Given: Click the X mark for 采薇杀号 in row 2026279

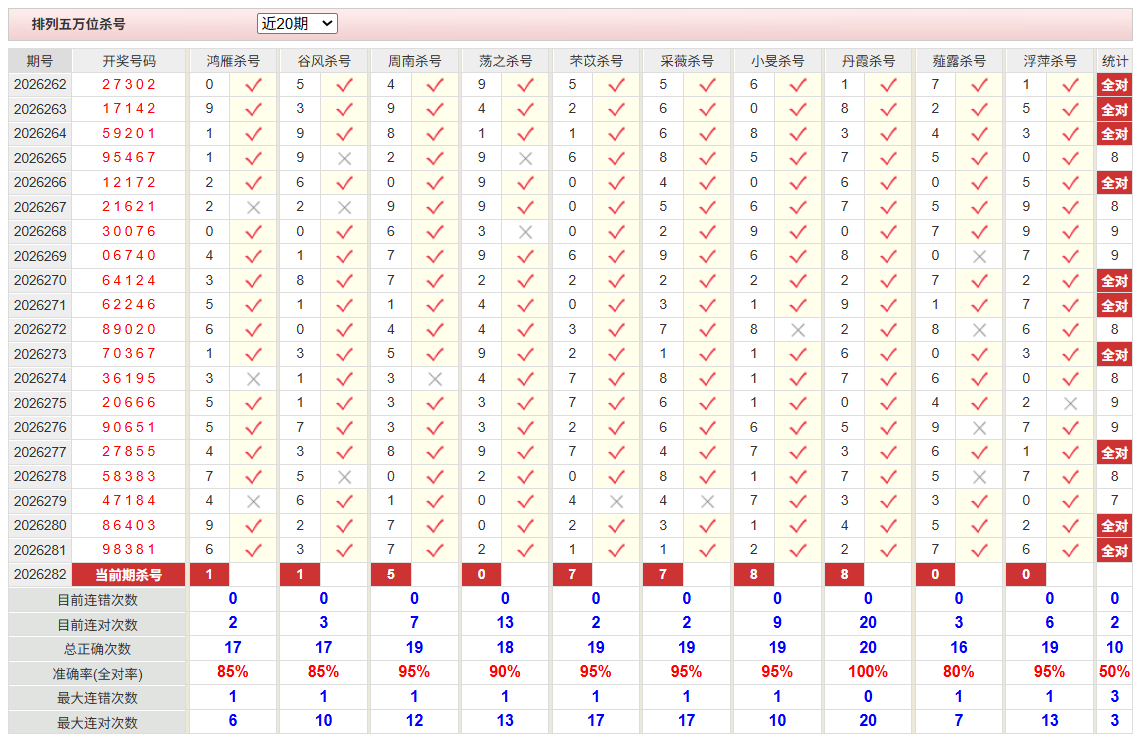Looking at the screenshot, I should point(707,501).
